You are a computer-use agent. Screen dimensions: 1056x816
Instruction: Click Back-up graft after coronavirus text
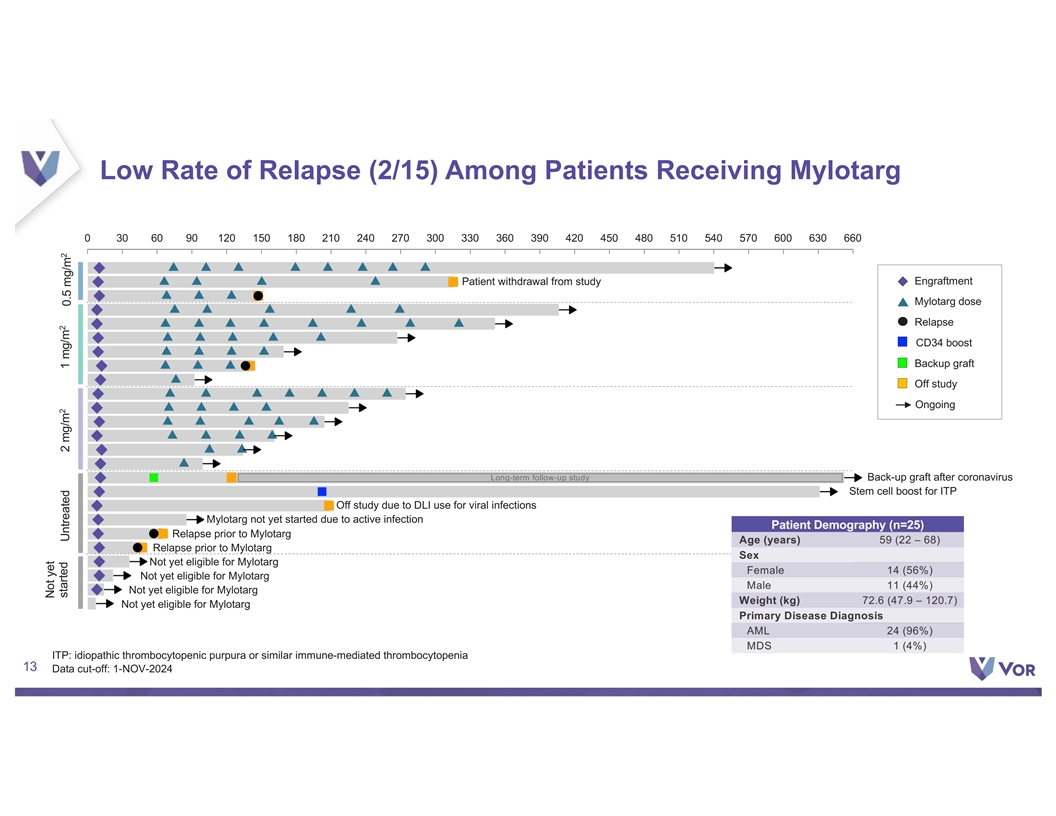pyautogui.click(x=939, y=477)
